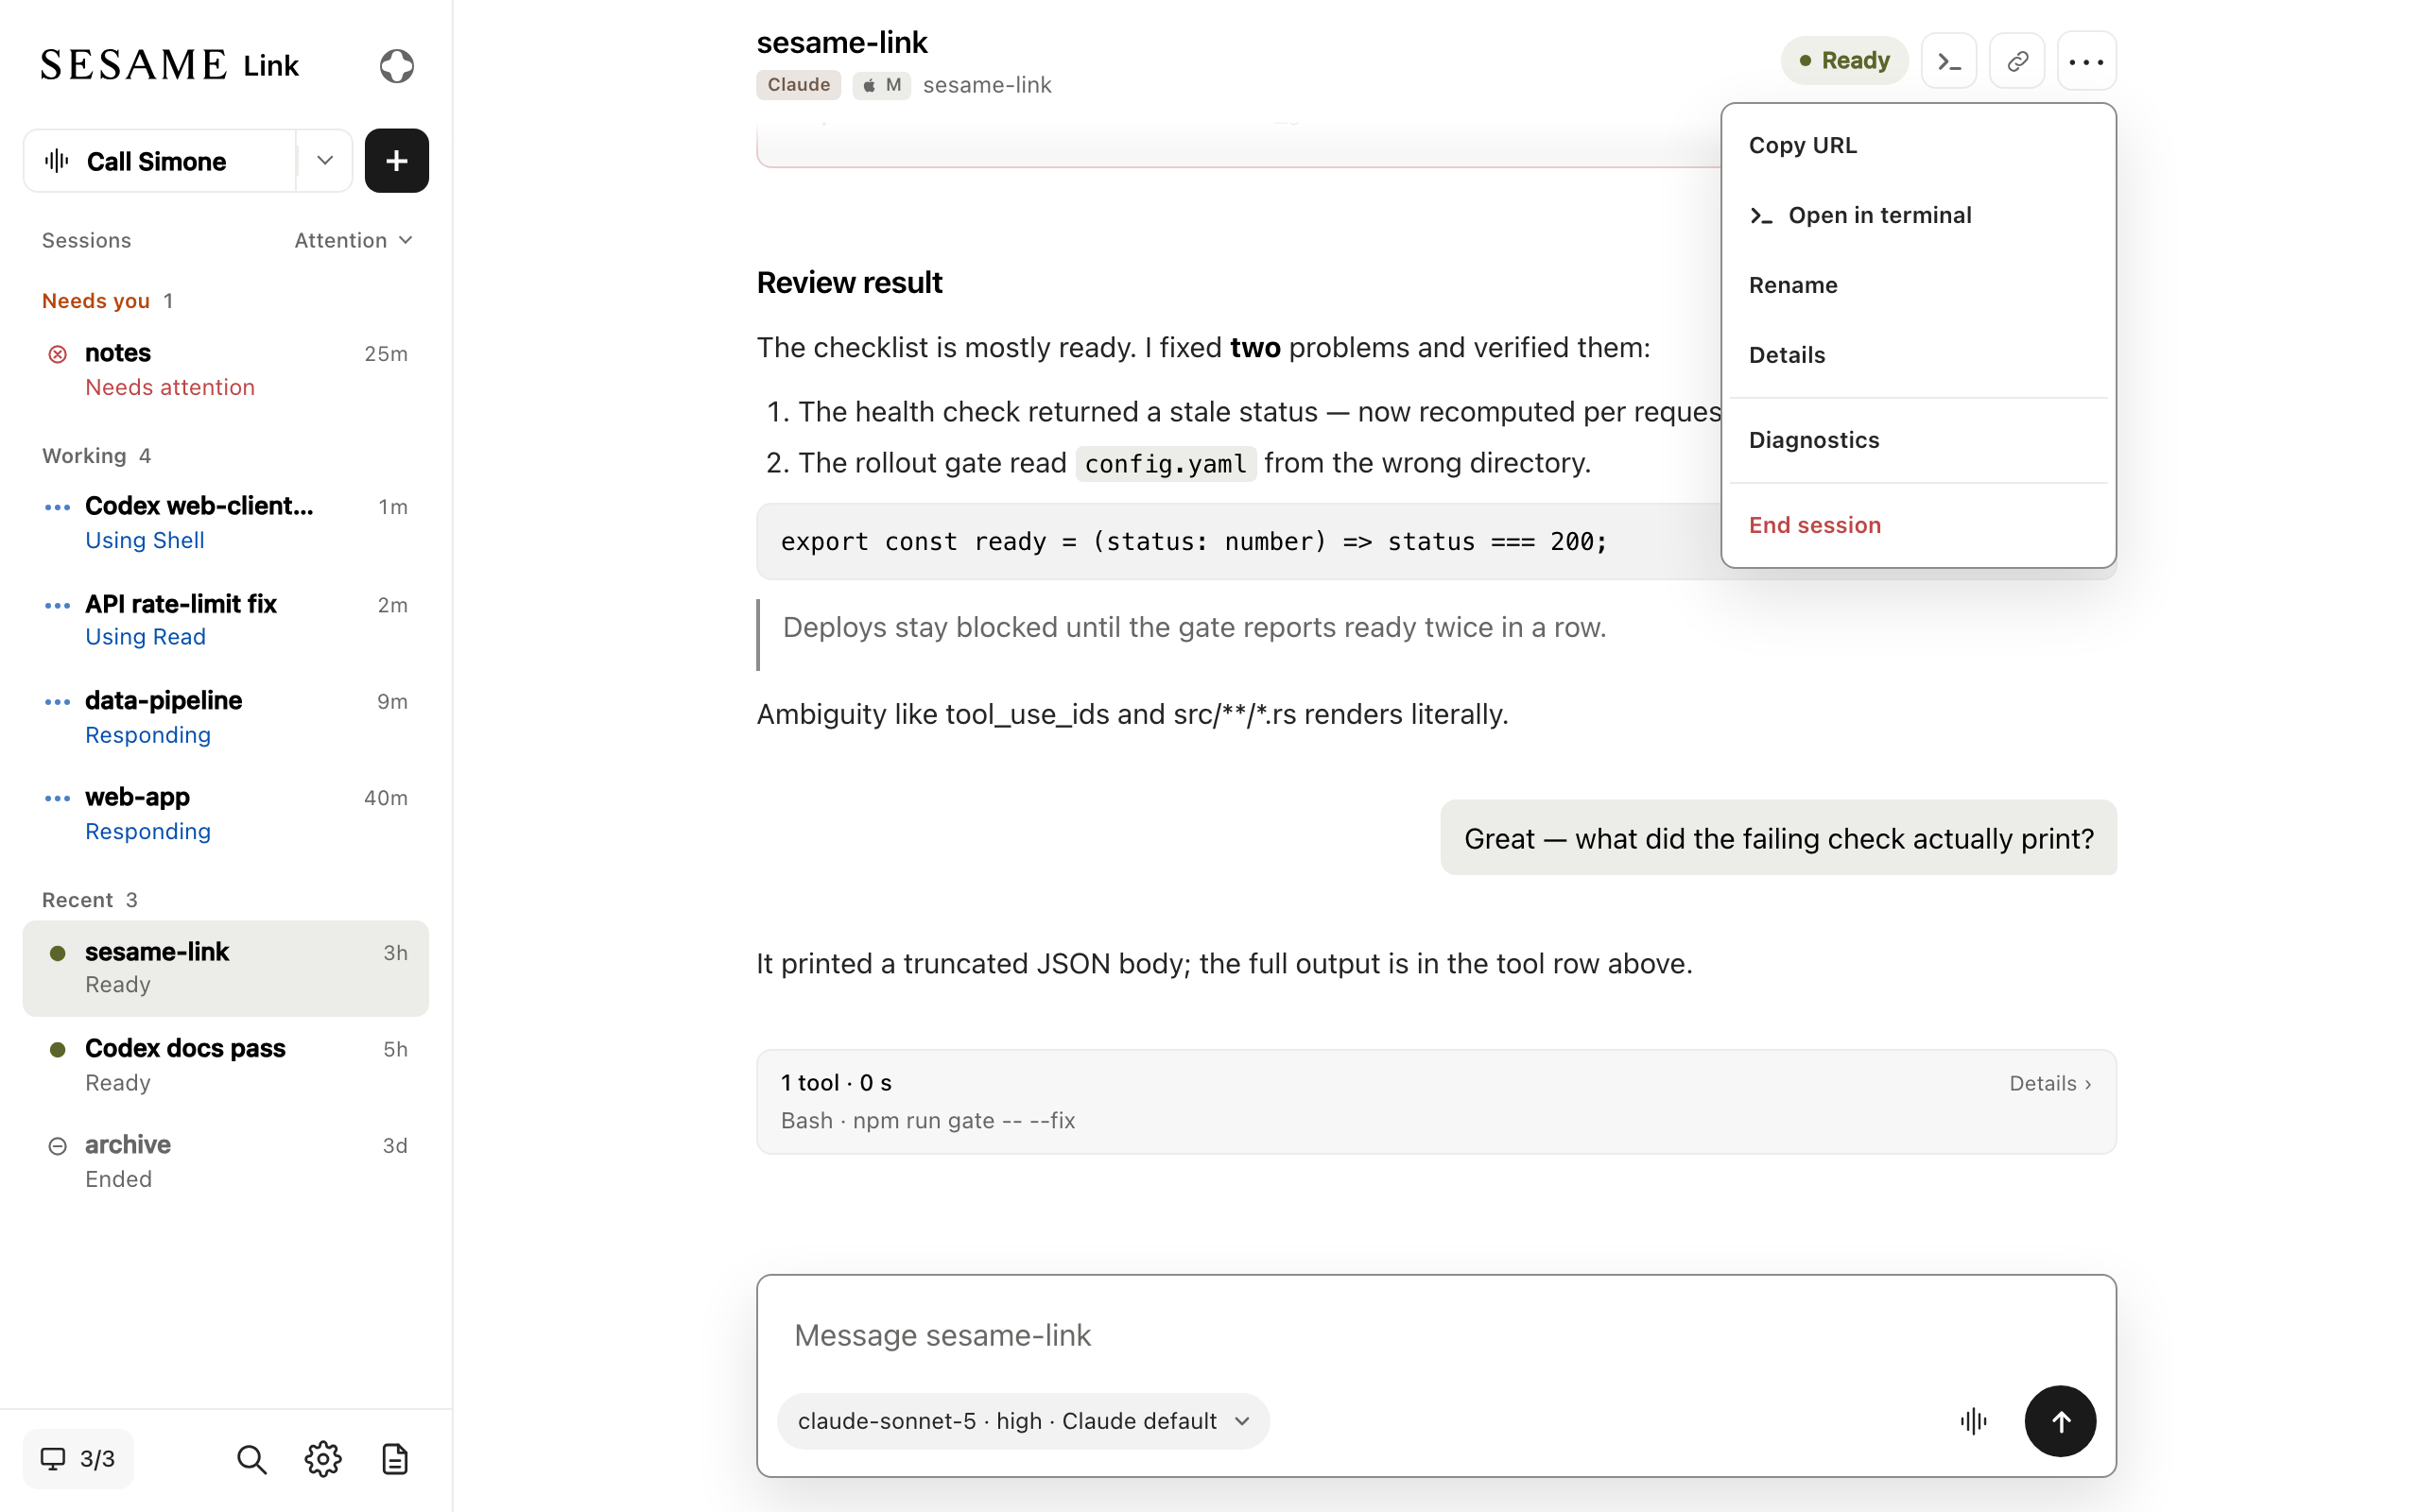Expand the Call Simone dropdown chevron
Screen dimensions: 2420x1512
pos(325,160)
